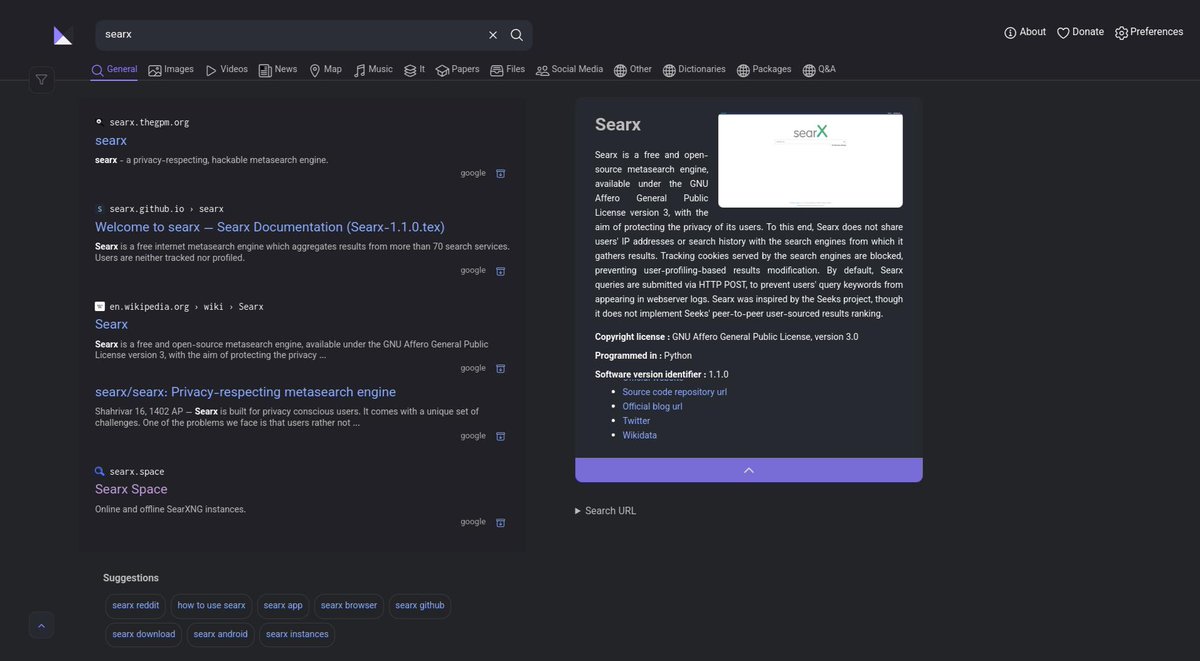Click the Searx infobox screenshot thumbnail

point(810,160)
